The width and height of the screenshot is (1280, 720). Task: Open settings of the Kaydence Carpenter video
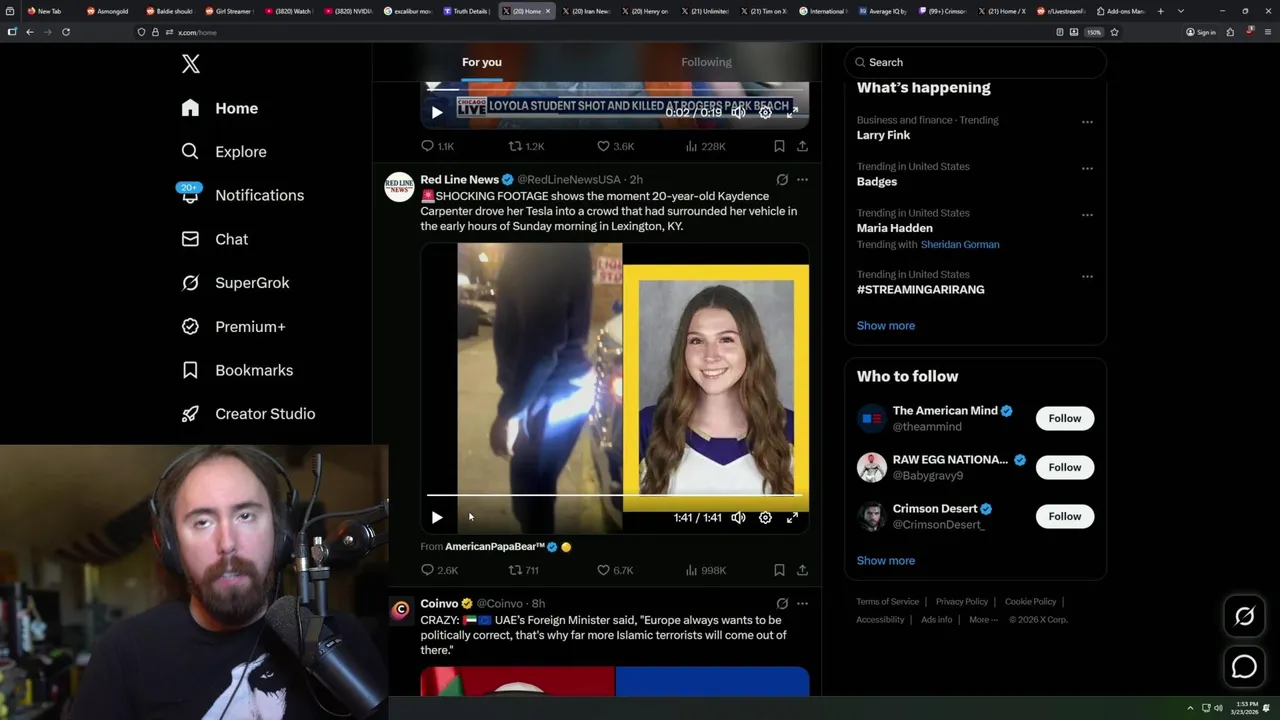pos(765,517)
